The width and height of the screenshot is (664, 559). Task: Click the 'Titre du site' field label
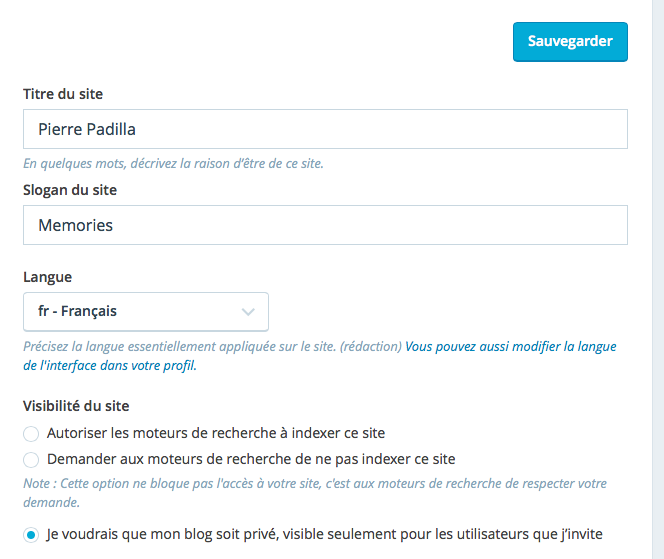(x=63, y=94)
